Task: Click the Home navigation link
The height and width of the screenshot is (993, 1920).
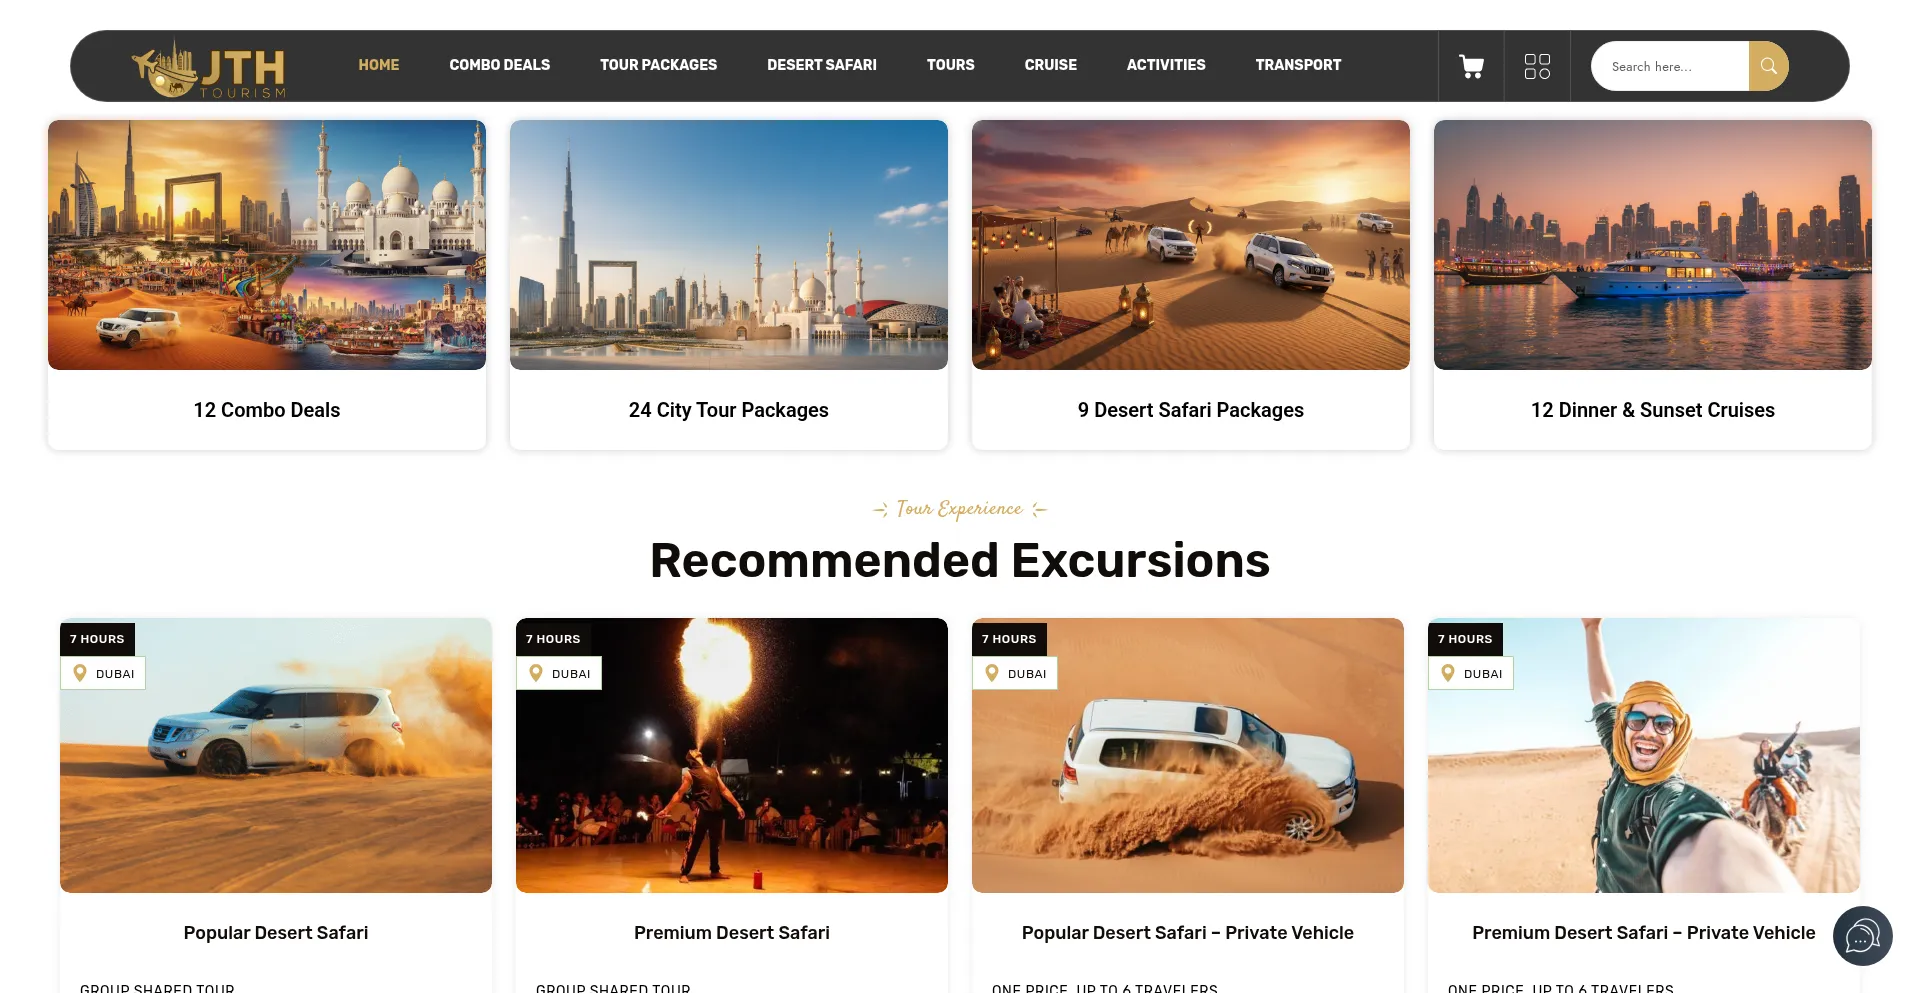Action: click(x=378, y=65)
